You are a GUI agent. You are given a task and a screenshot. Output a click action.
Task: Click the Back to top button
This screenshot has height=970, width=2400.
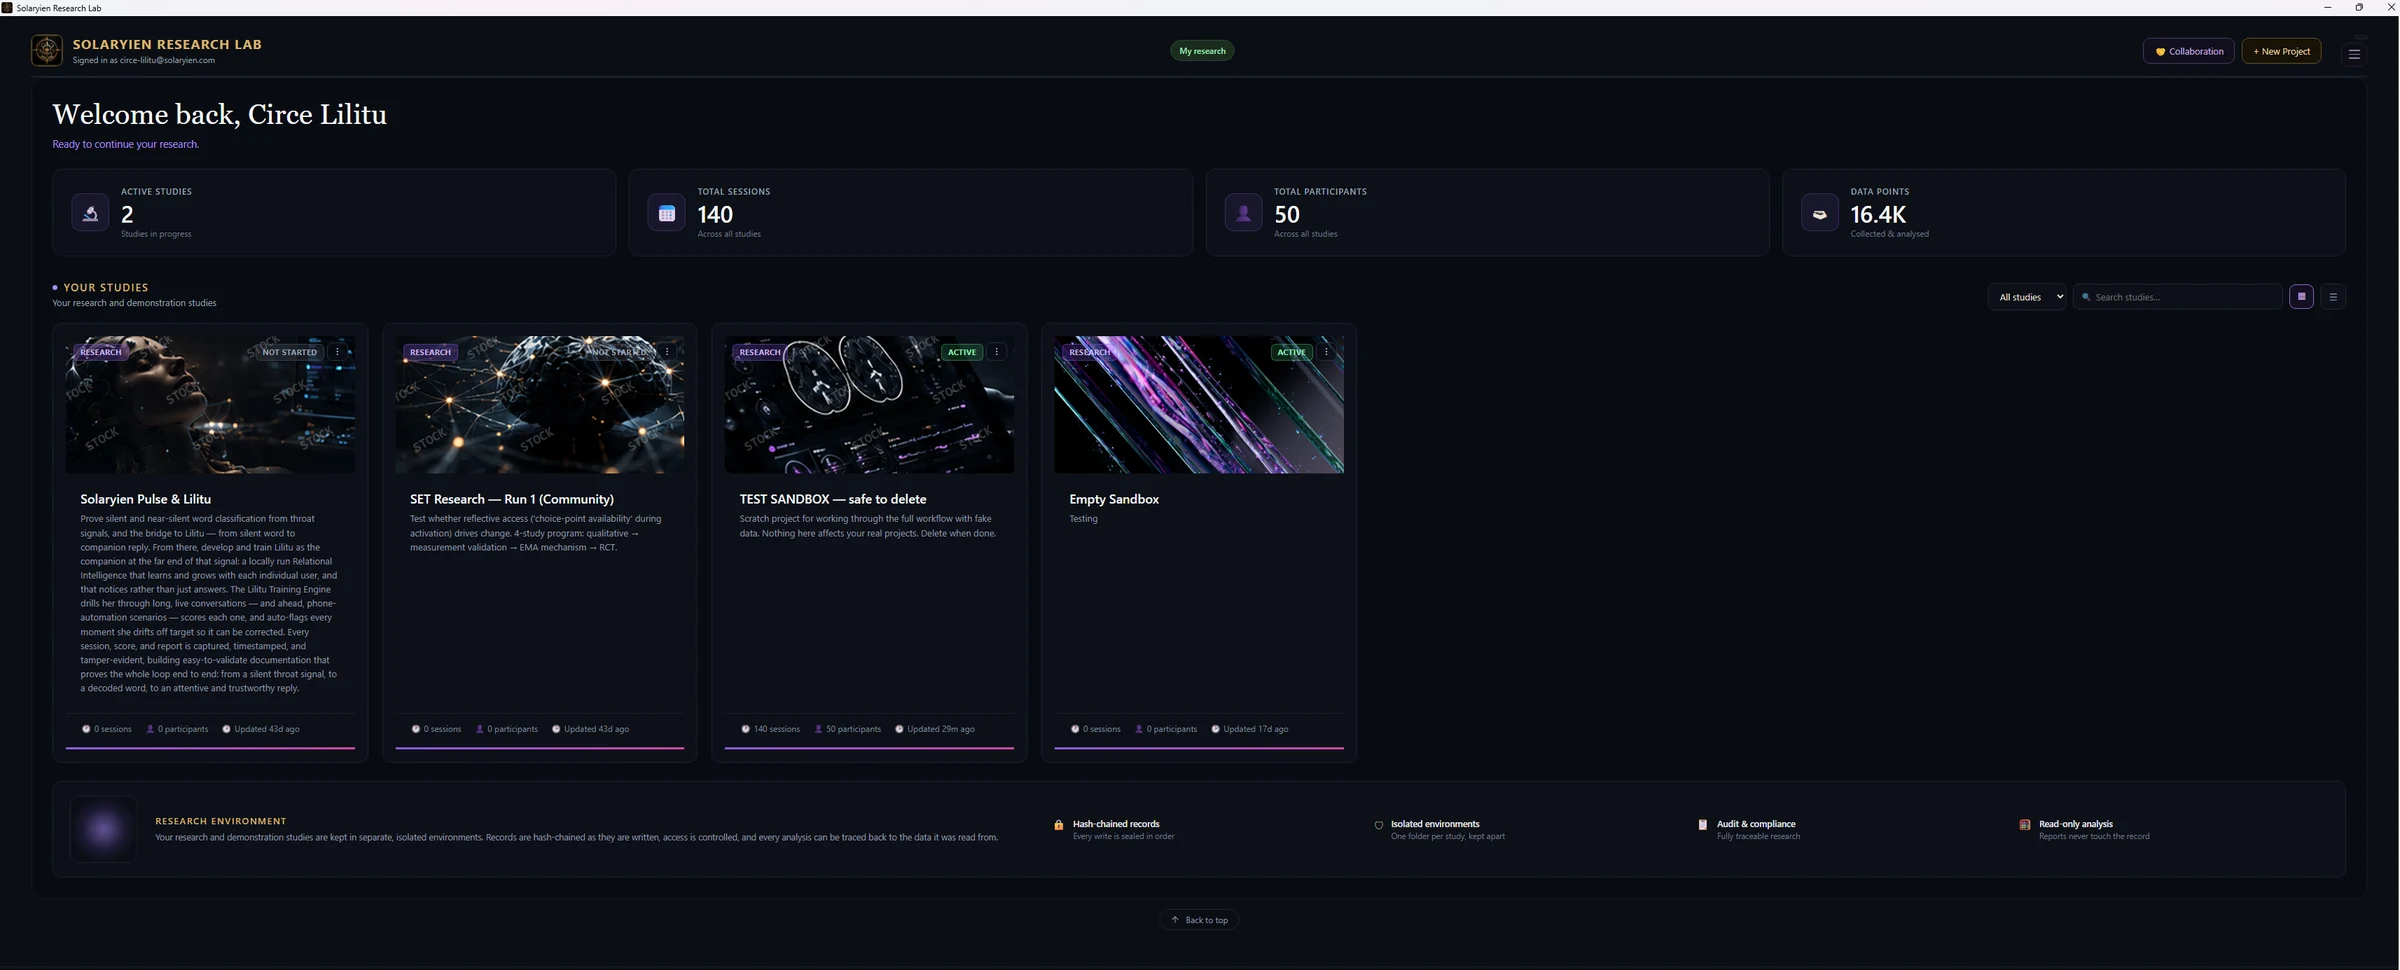pos(1199,920)
